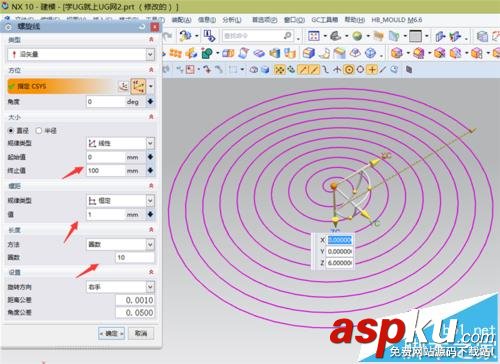This screenshot has width=500, height=364.
Task: Toggle the quadrant point snap circle icon
Action: coord(360,69)
